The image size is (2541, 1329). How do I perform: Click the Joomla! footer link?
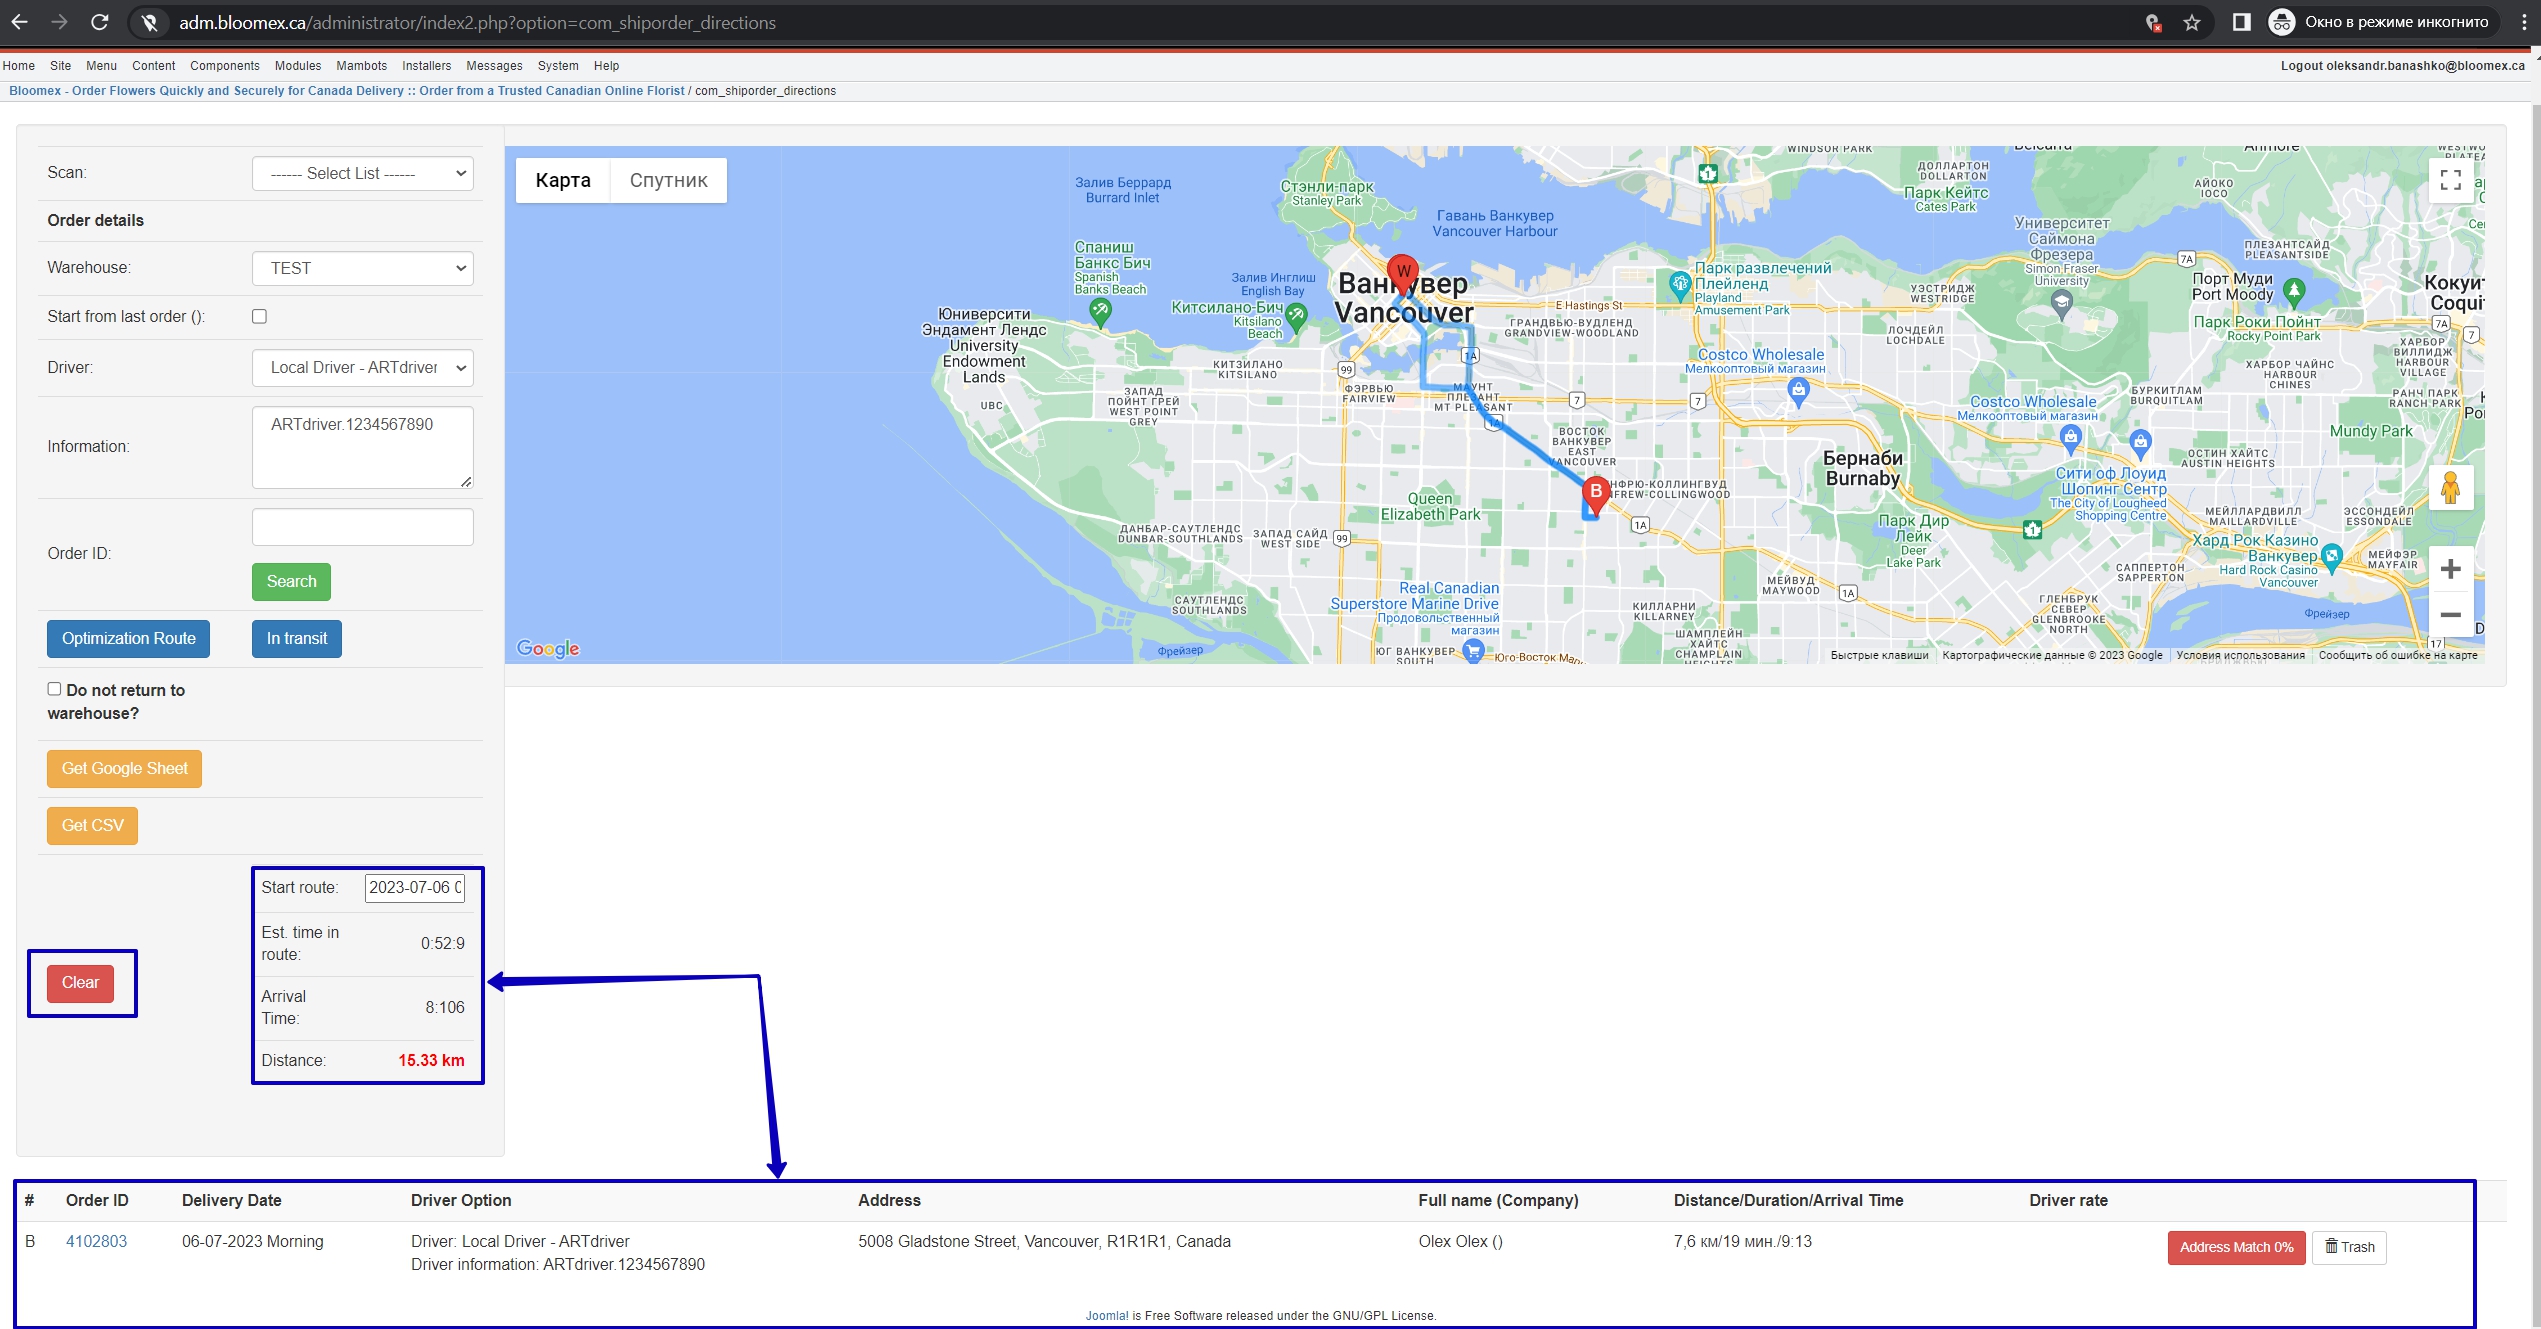coord(1107,1315)
